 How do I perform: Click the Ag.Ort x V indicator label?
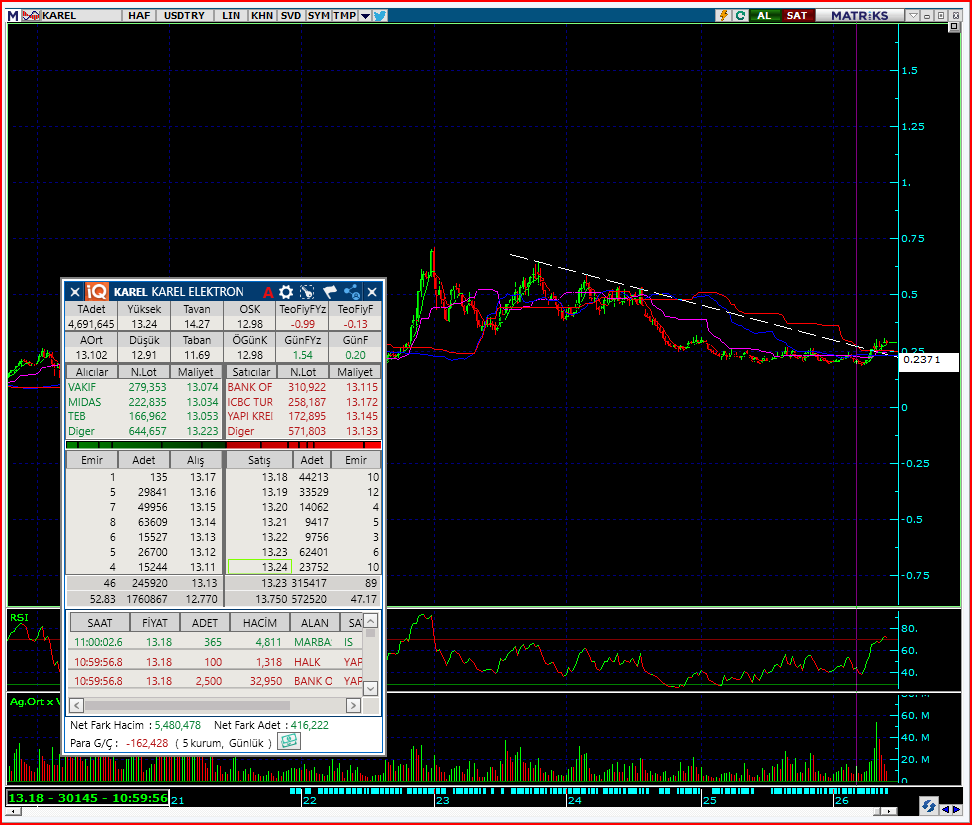pos(34,702)
